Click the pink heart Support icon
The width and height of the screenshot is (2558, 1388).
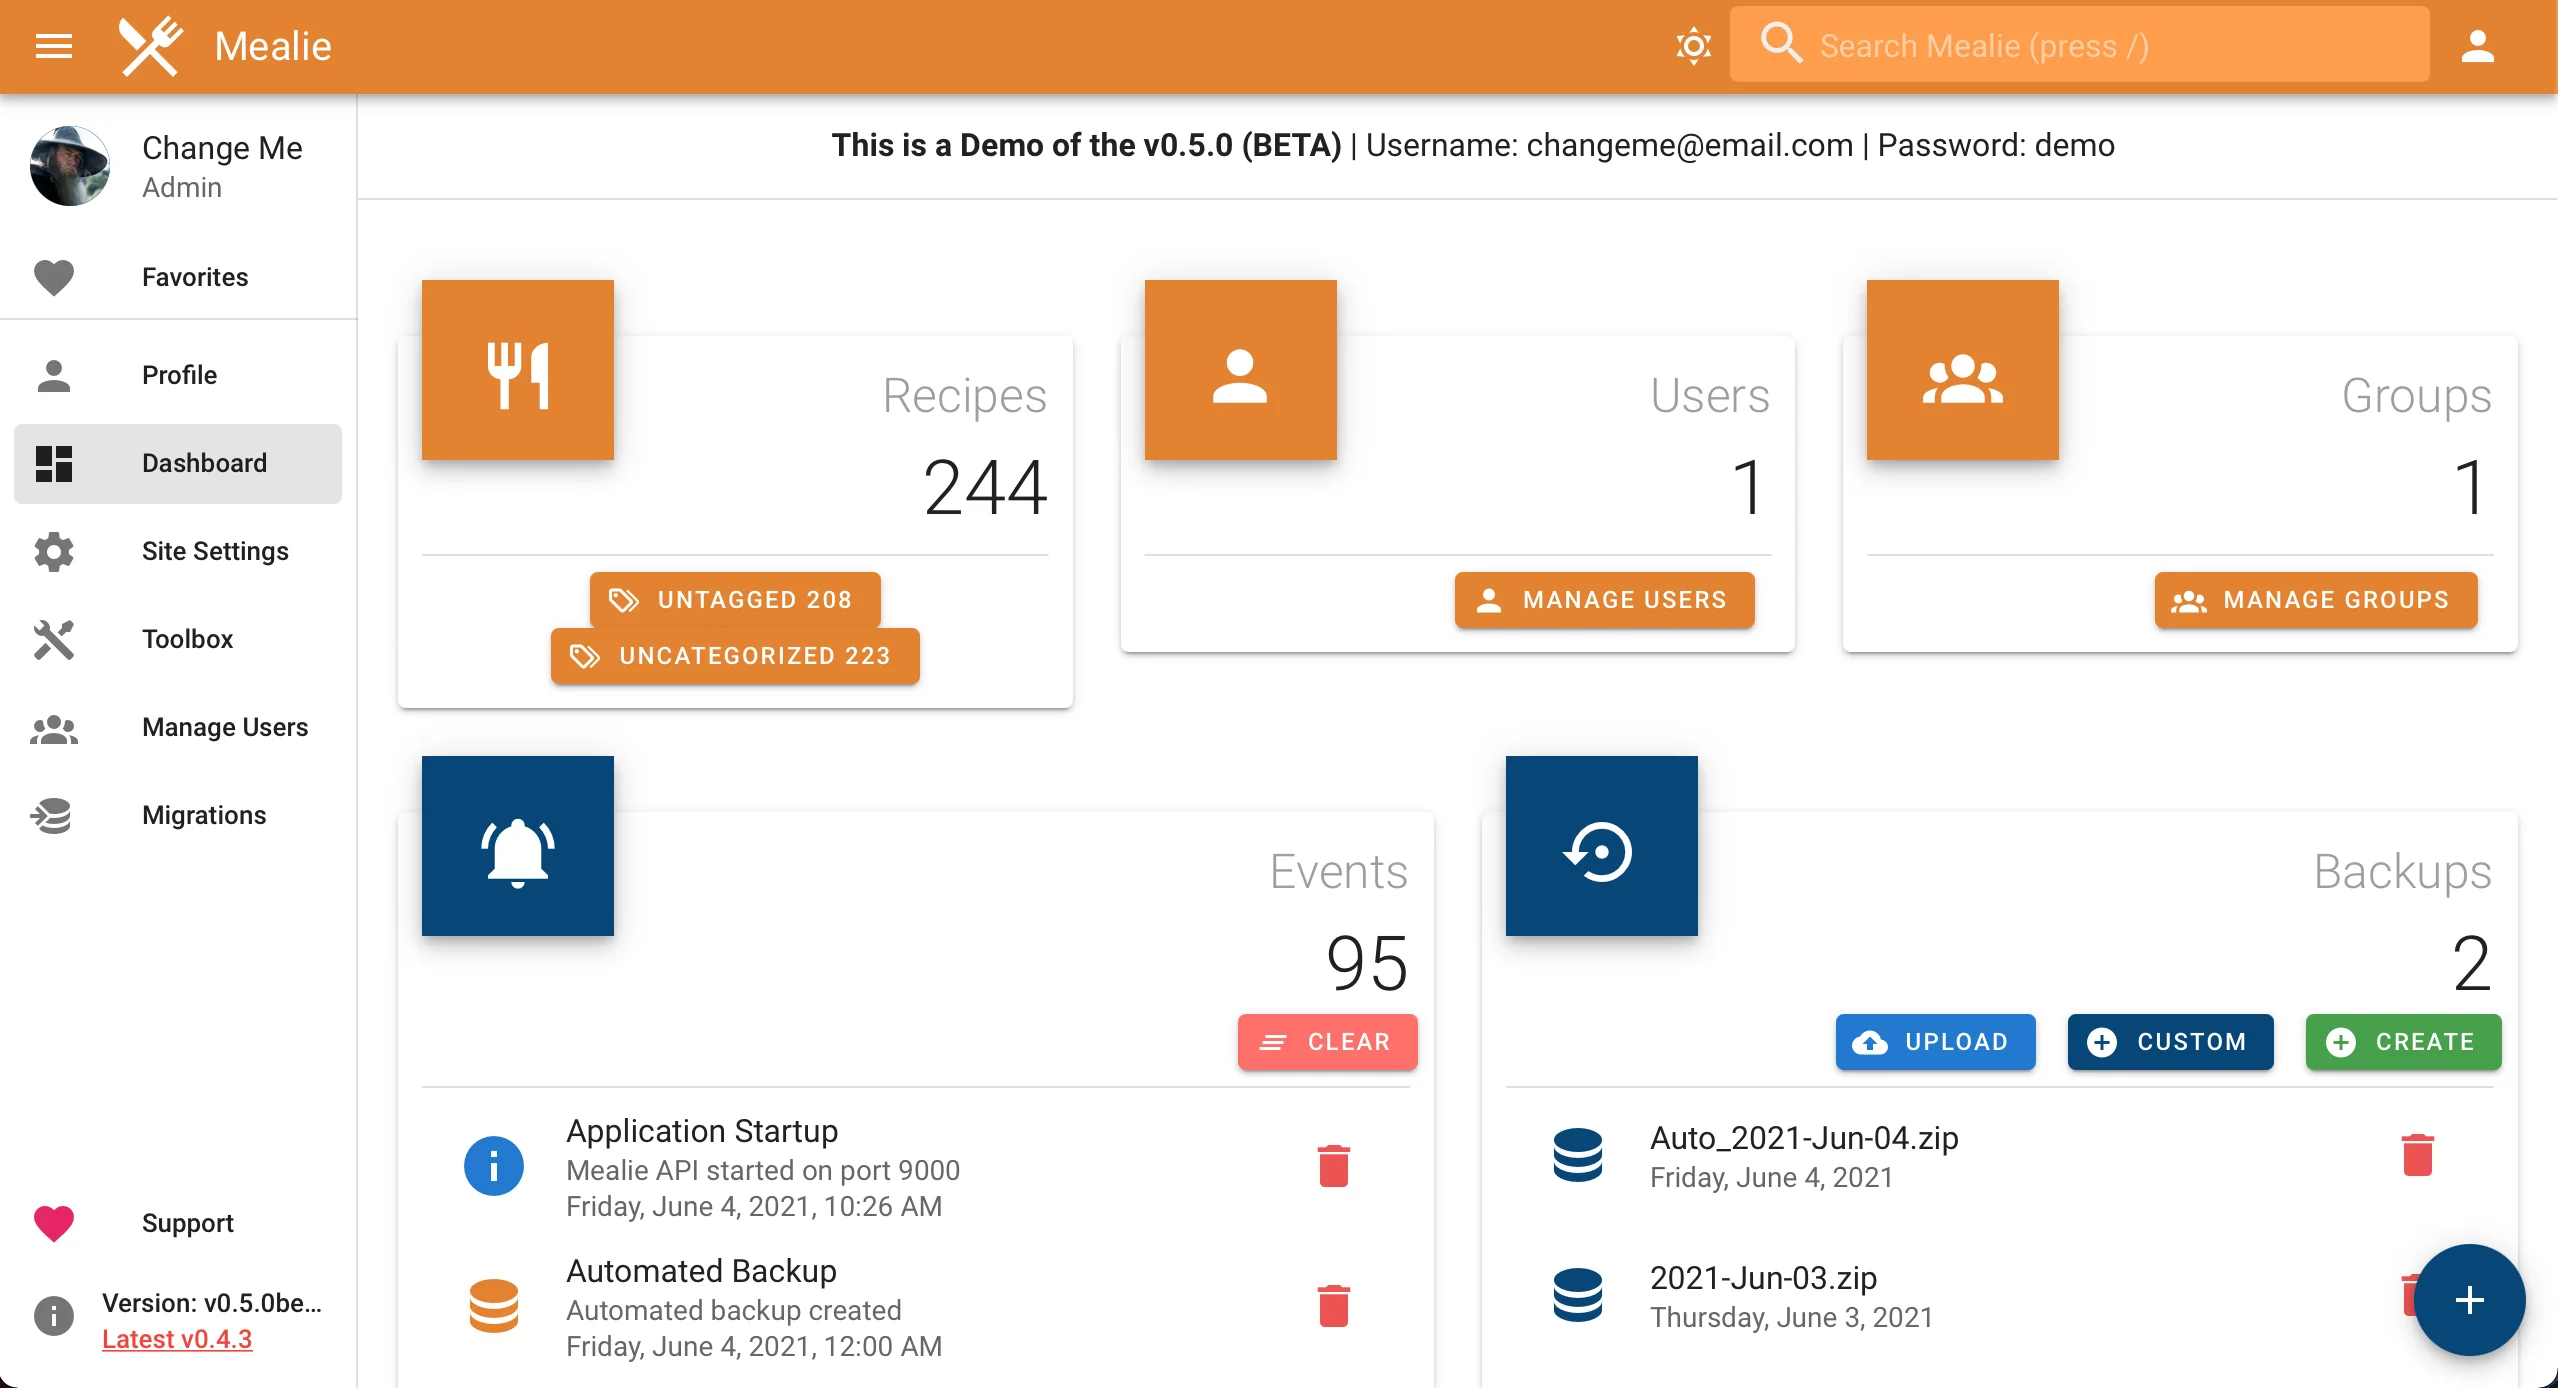tap(54, 1224)
